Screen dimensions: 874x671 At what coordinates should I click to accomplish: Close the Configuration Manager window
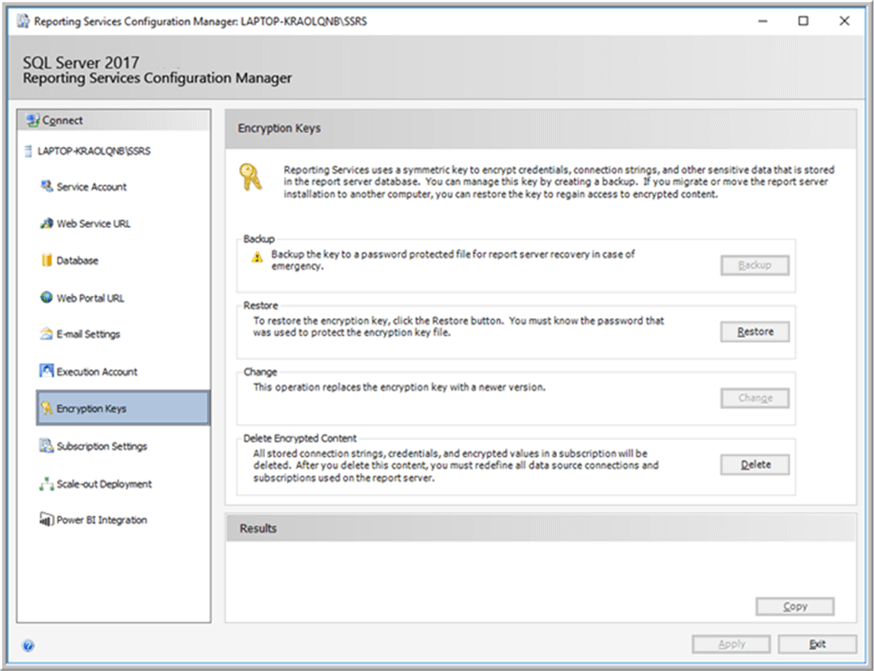tap(844, 21)
